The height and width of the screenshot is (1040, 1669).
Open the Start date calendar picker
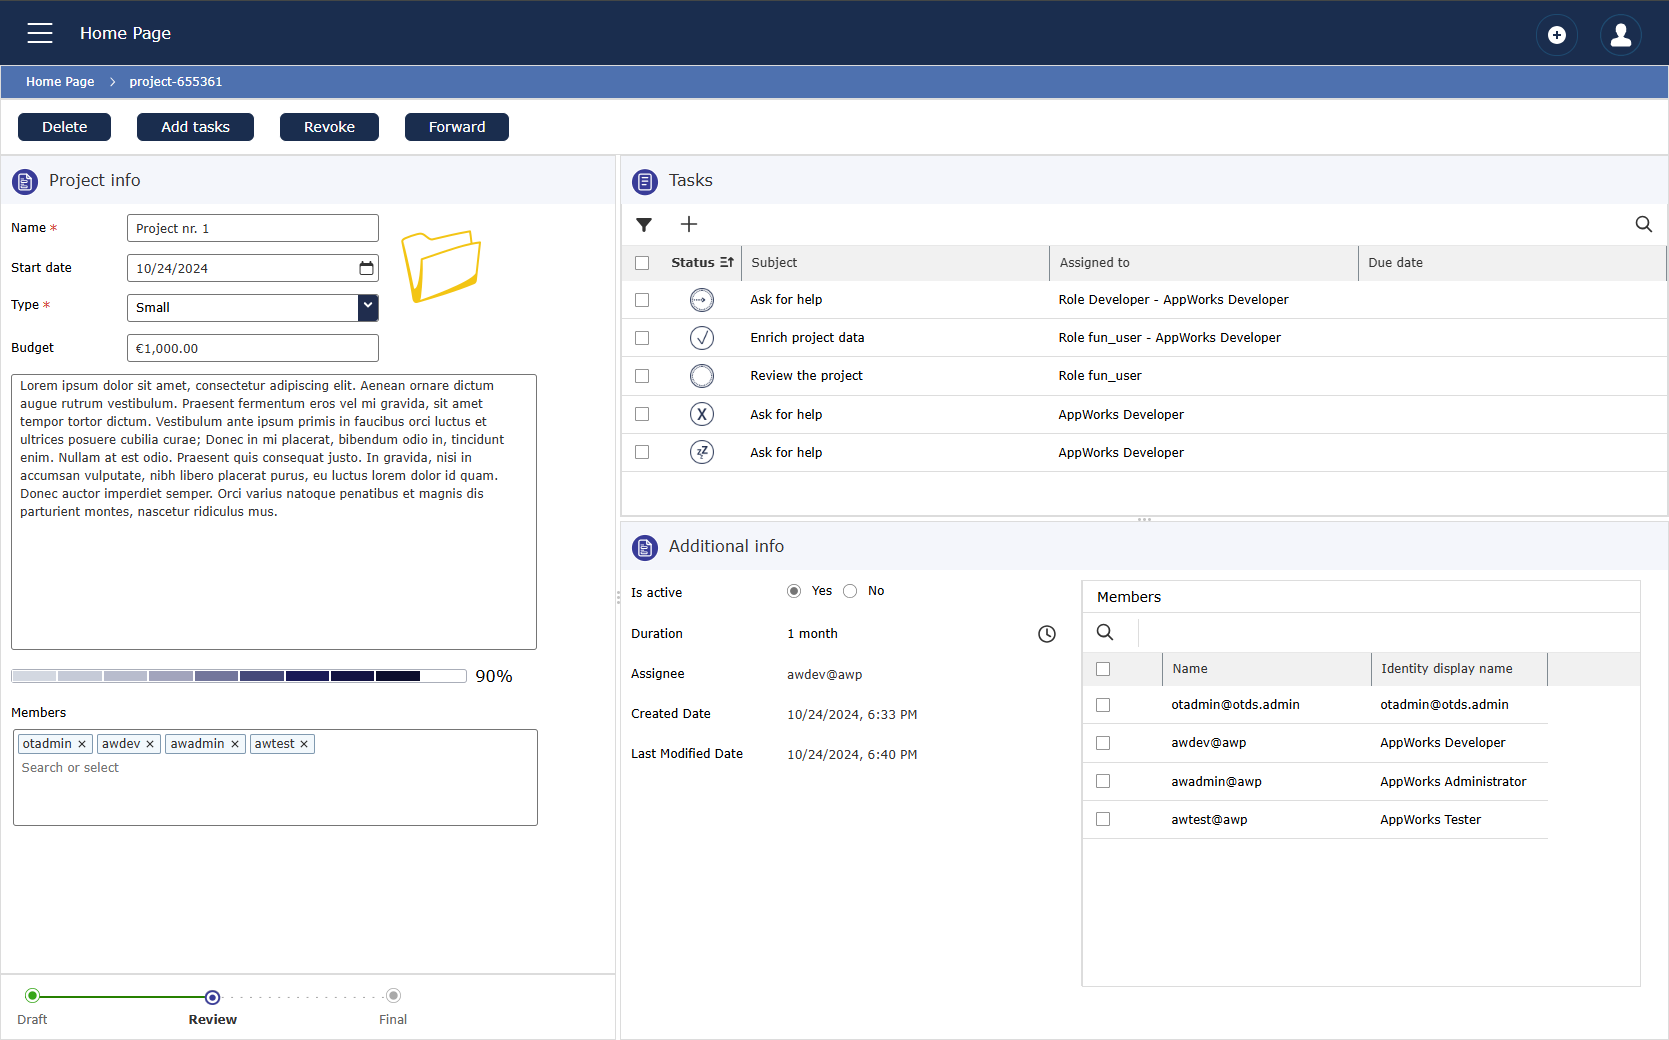pyautogui.click(x=366, y=268)
